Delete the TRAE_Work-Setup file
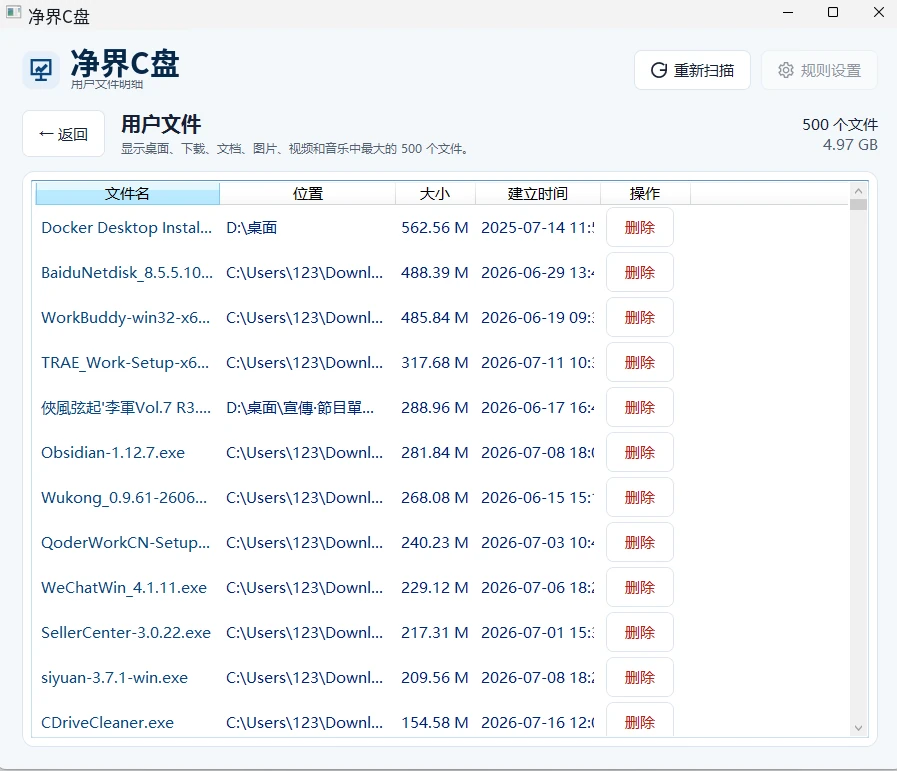Viewport: 897px width, 771px height. click(x=640, y=363)
